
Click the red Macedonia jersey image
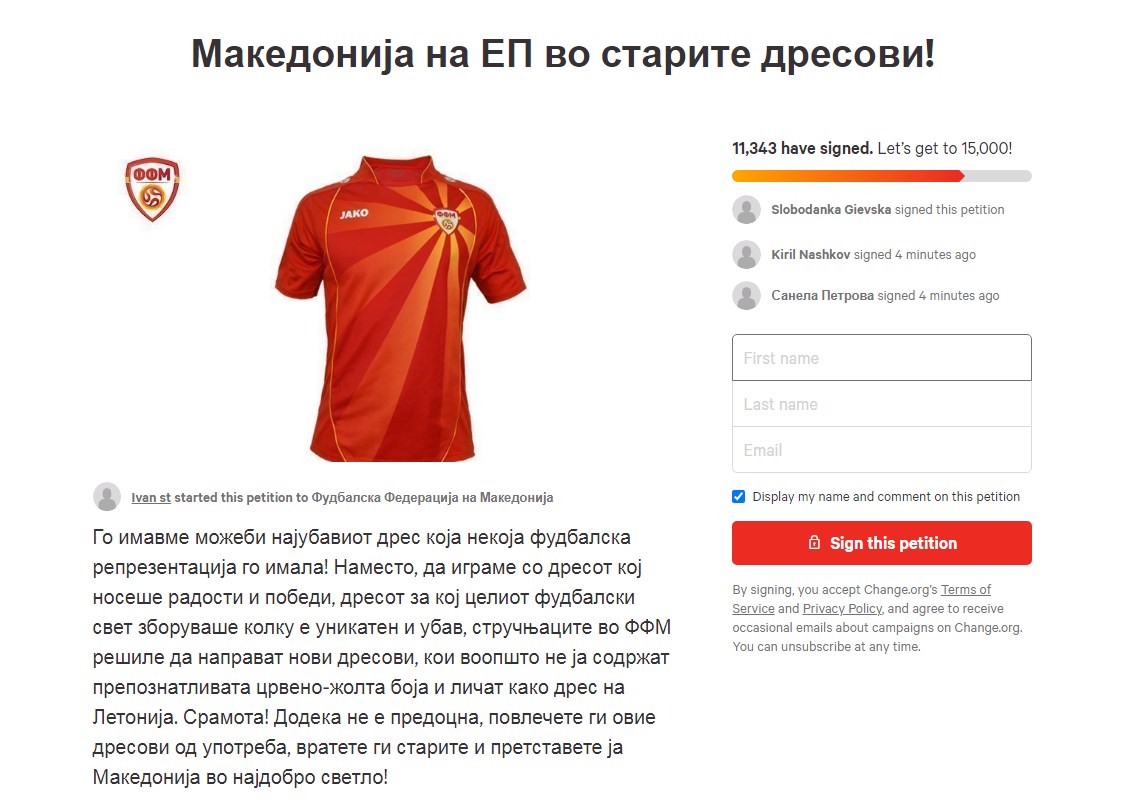pos(401,308)
